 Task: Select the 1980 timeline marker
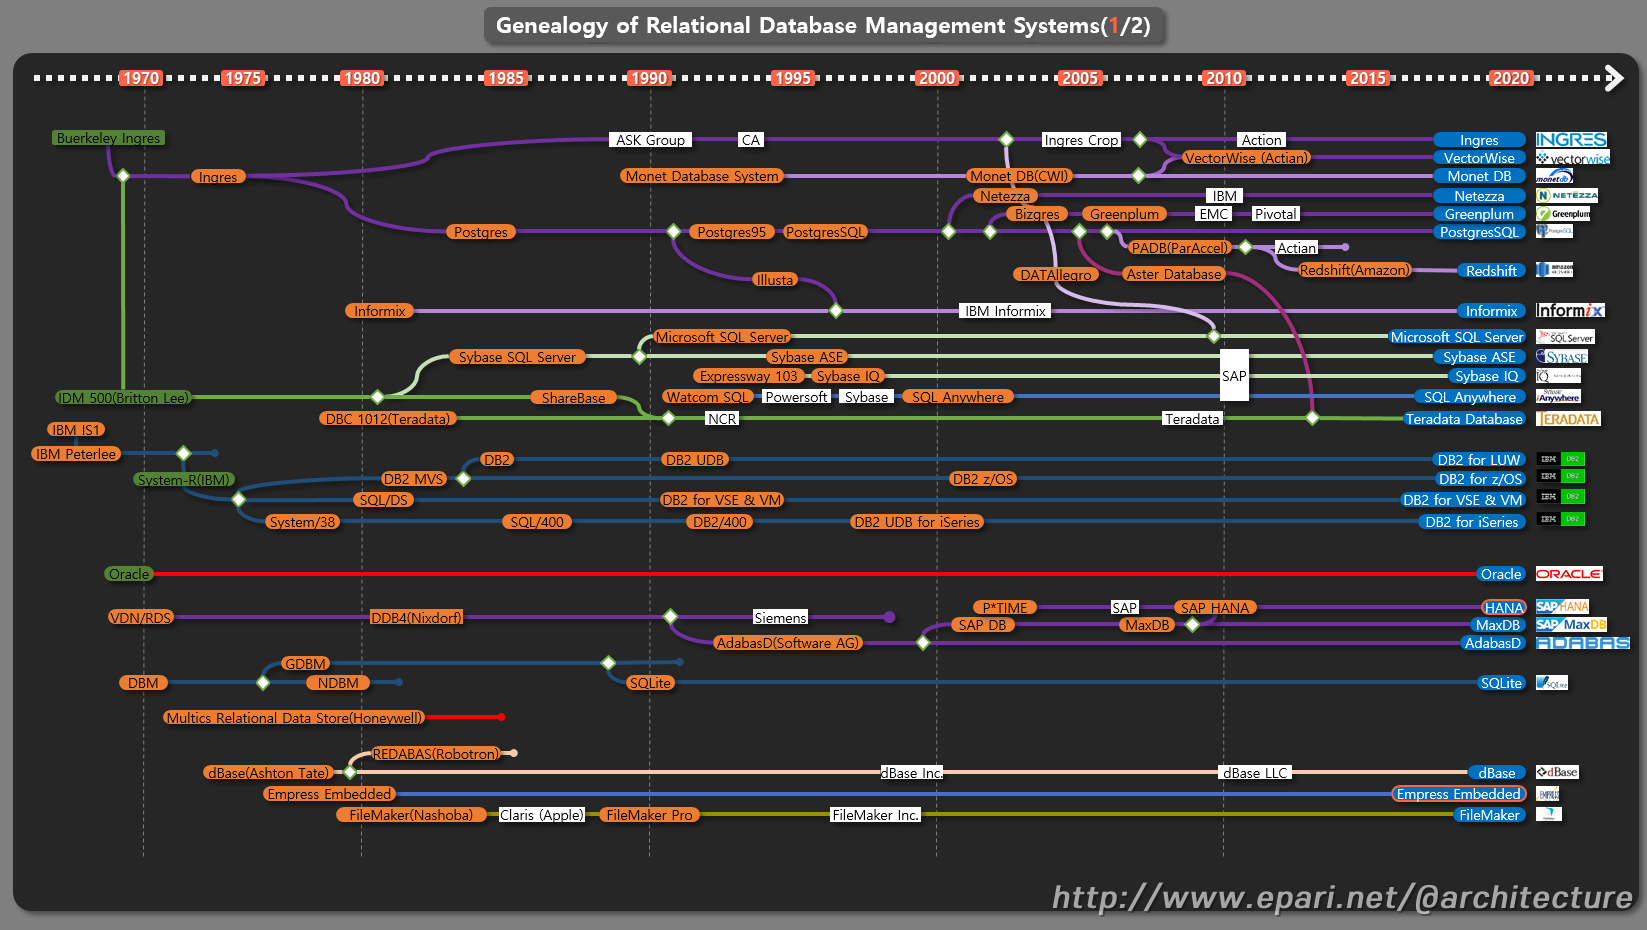[362, 78]
